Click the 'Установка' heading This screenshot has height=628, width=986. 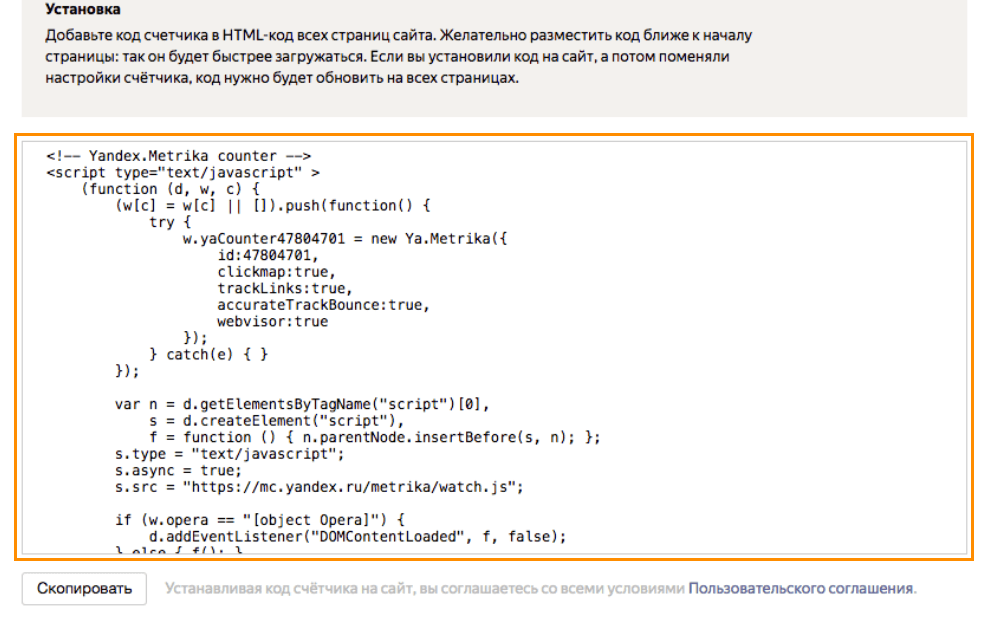(x=83, y=9)
